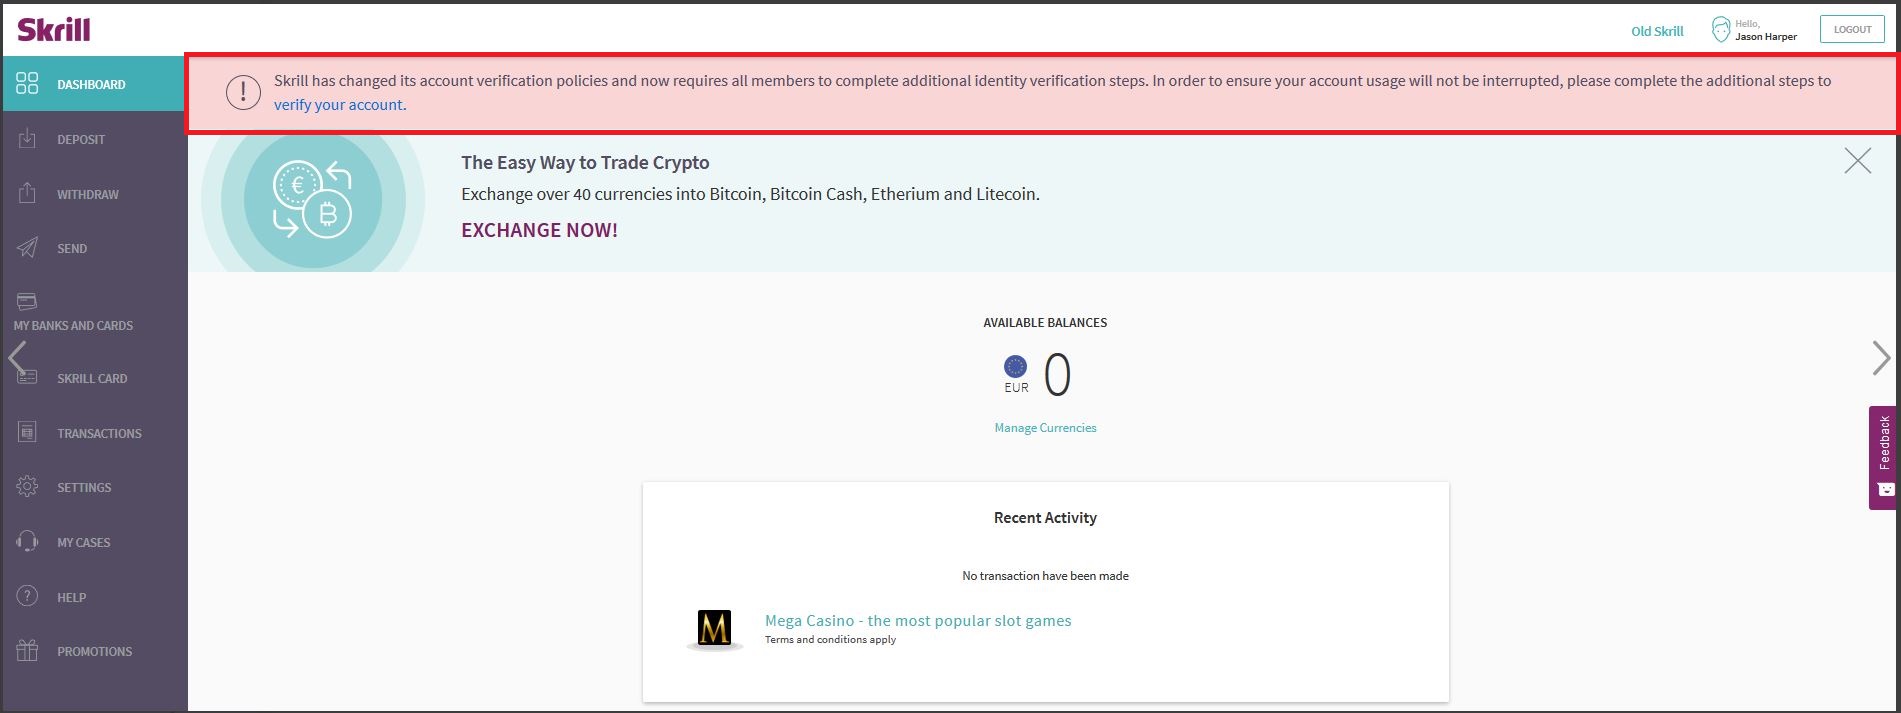Open the Send menu item
The width and height of the screenshot is (1901, 713).
point(94,248)
